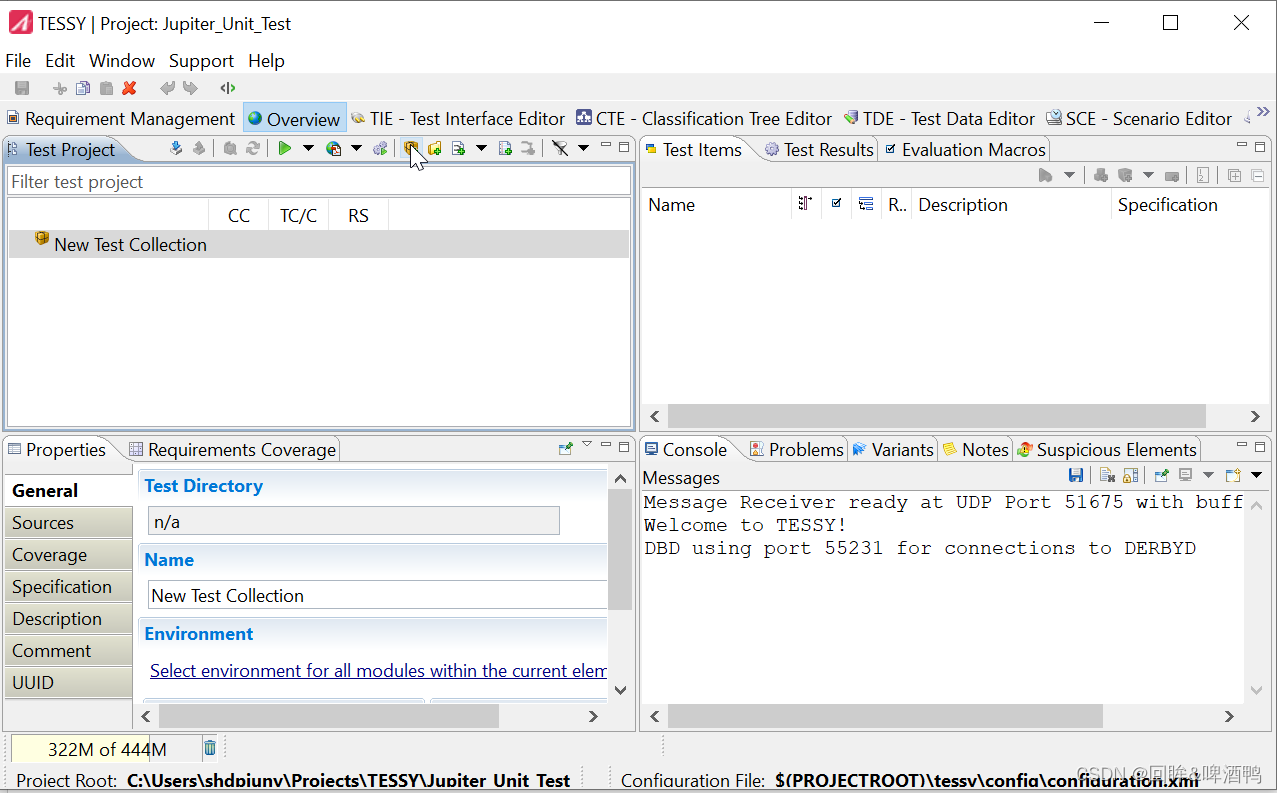Click the green Play execute test icon
The image size is (1277, 793).
click(x=285, y=148)
